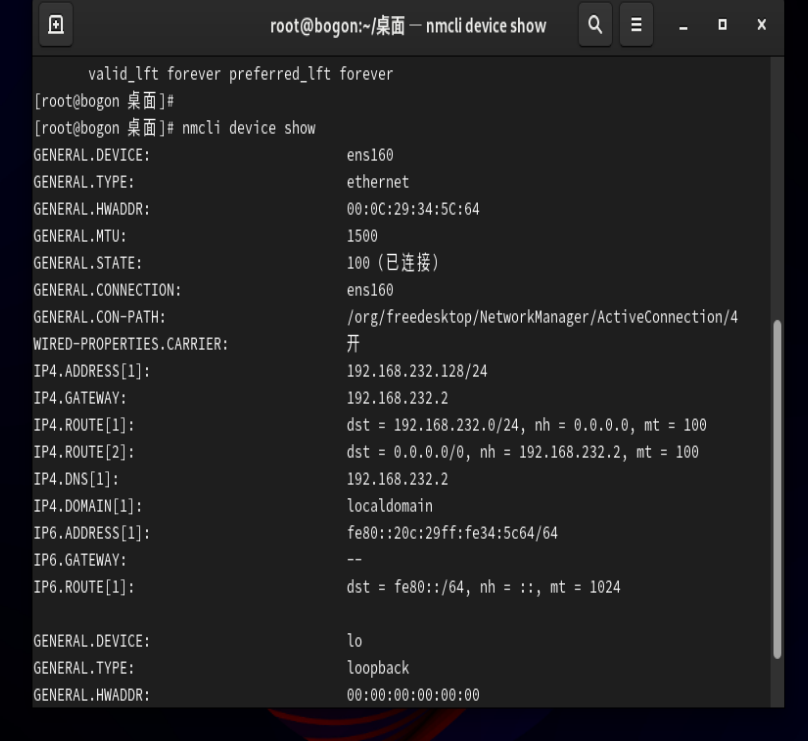
Task: Click IP address 192.168.232.128/24
Action: 417,371
